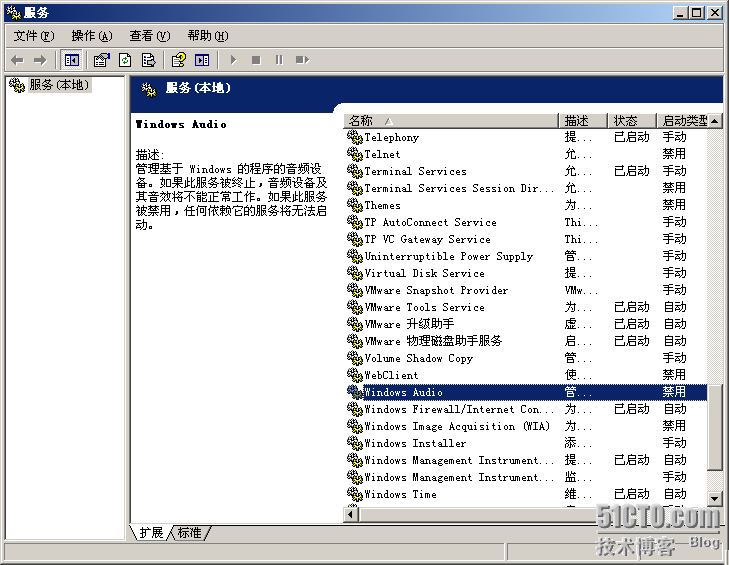The width and height of the screenshot is (729, 565).
Task: Click the Volume Shadow Copy gear icon
Action: click(355, 358)
